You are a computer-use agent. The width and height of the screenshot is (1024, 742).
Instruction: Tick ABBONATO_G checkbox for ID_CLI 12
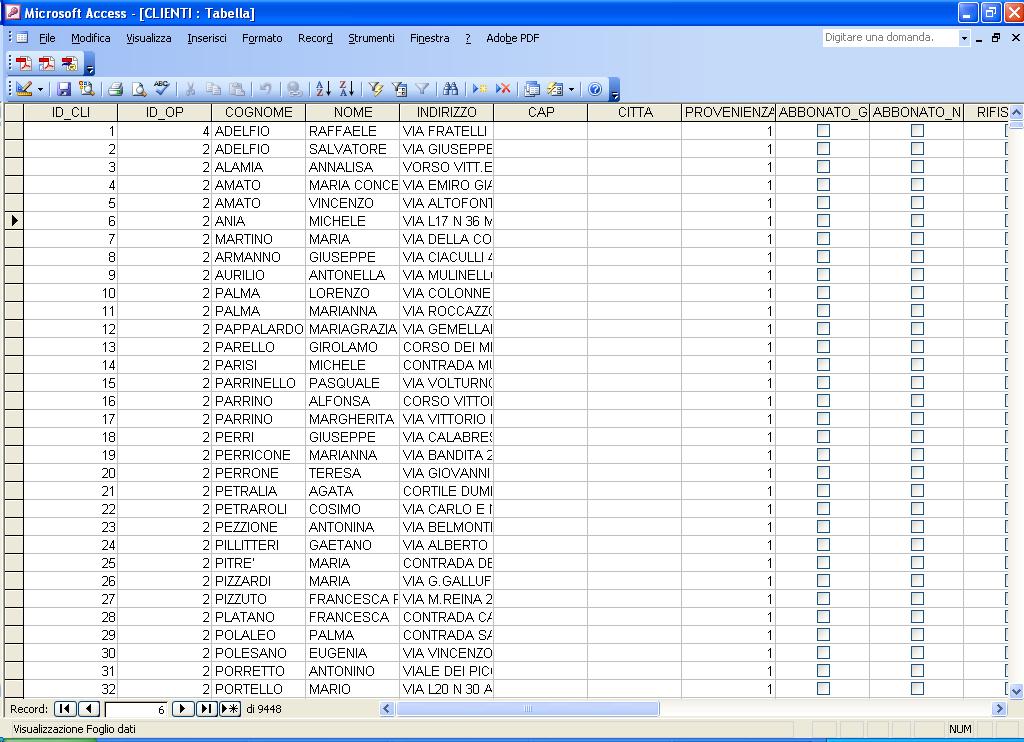(x=824, y=329)
